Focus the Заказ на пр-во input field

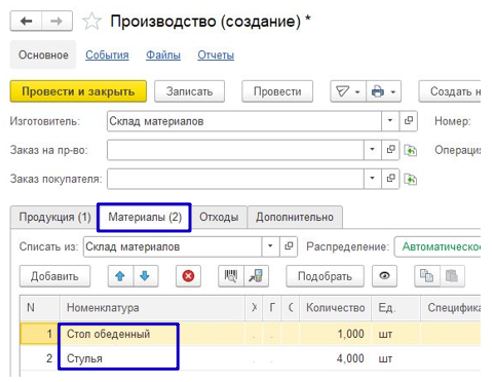[235, 150]
